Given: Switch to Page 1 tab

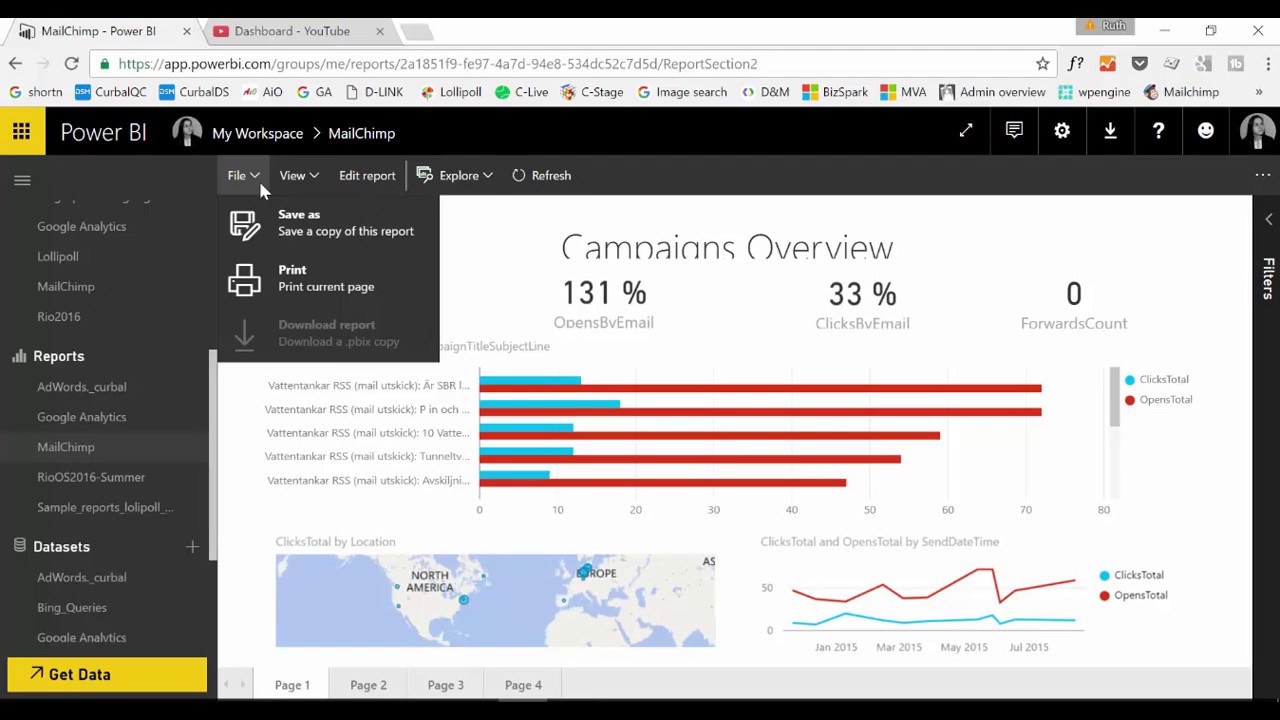Looking at the screenshot, I should [292, 685].
